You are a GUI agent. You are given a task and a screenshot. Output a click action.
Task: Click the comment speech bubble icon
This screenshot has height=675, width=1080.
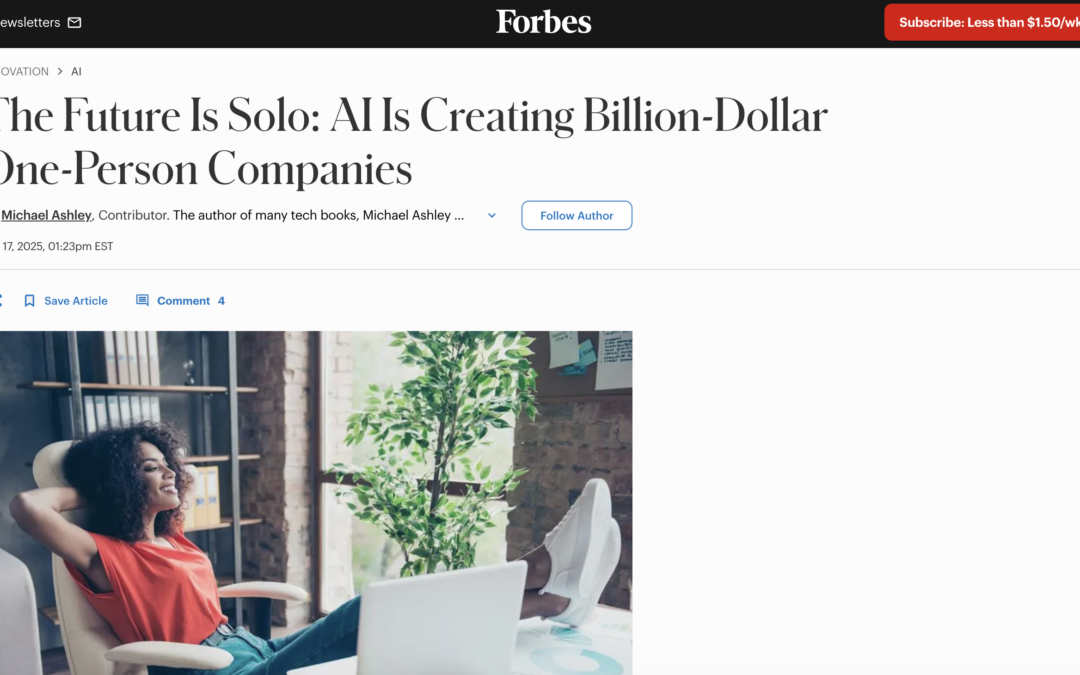[142, 300]
